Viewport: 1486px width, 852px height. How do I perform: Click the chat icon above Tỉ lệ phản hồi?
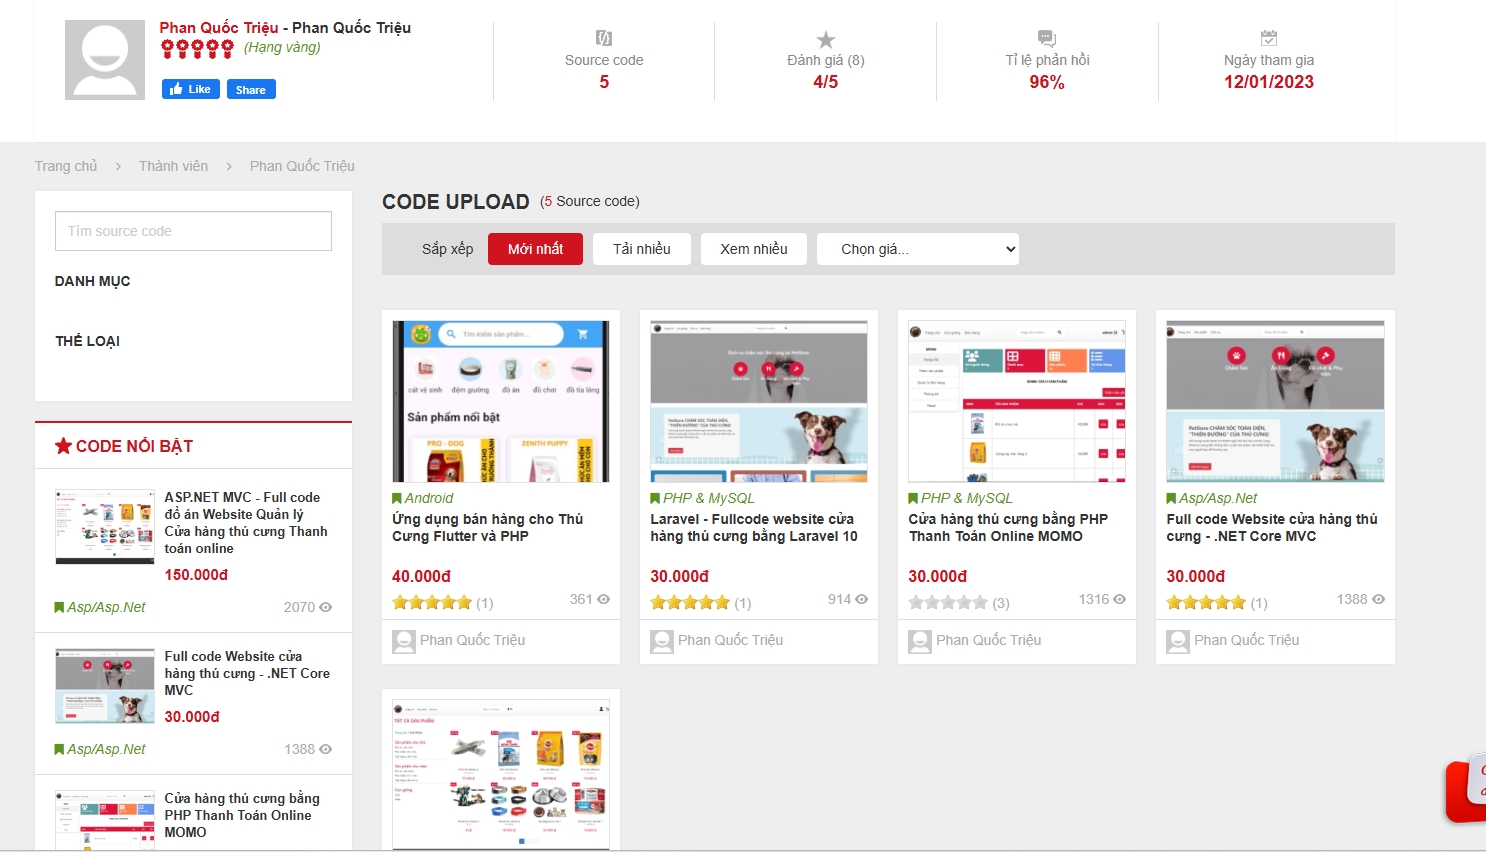(x=1047, y=38)
